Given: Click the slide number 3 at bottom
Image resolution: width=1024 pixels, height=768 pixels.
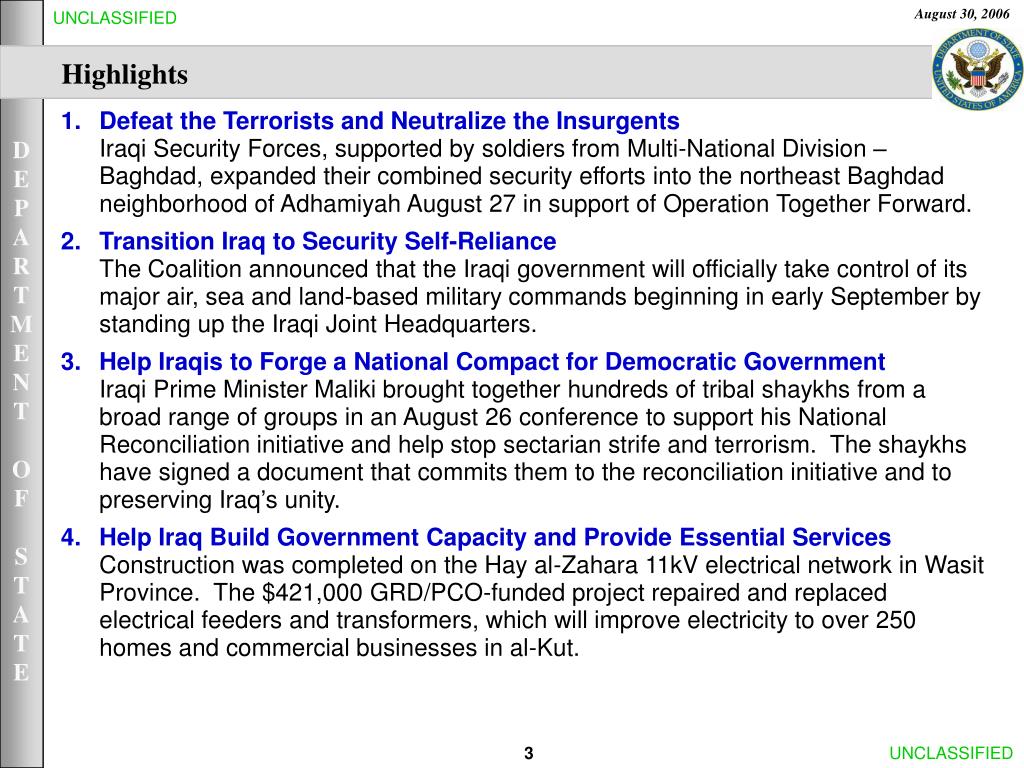Looking at the screenshot, I should 529,753.
